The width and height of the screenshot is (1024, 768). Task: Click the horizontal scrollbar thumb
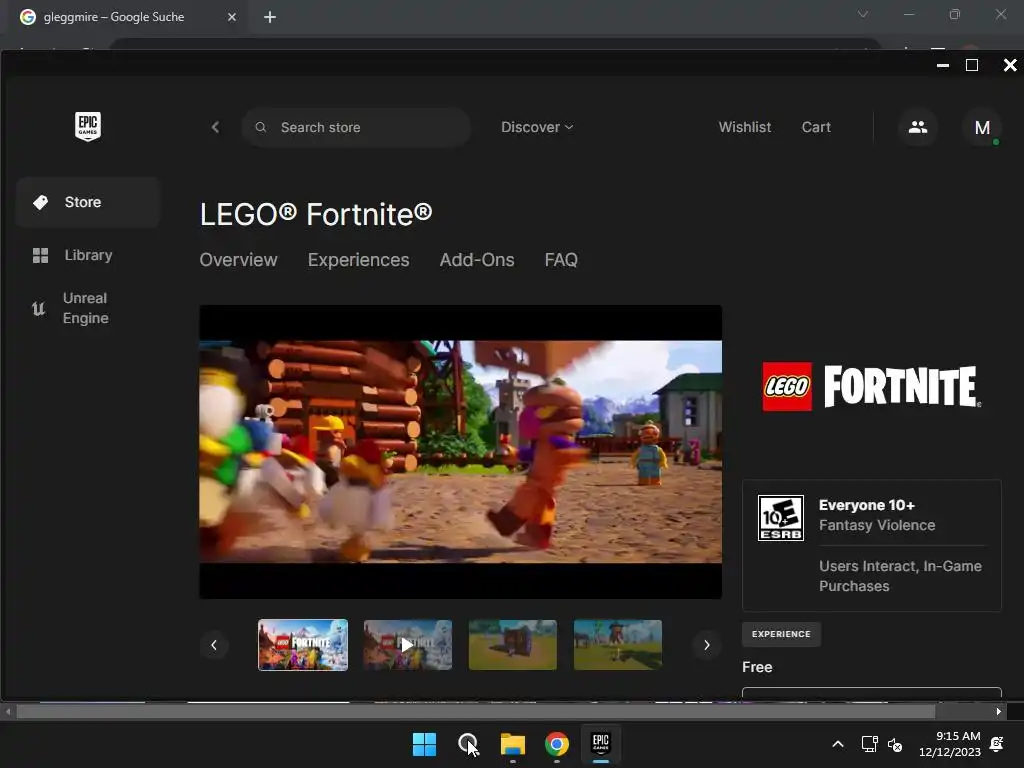point(475,712)
